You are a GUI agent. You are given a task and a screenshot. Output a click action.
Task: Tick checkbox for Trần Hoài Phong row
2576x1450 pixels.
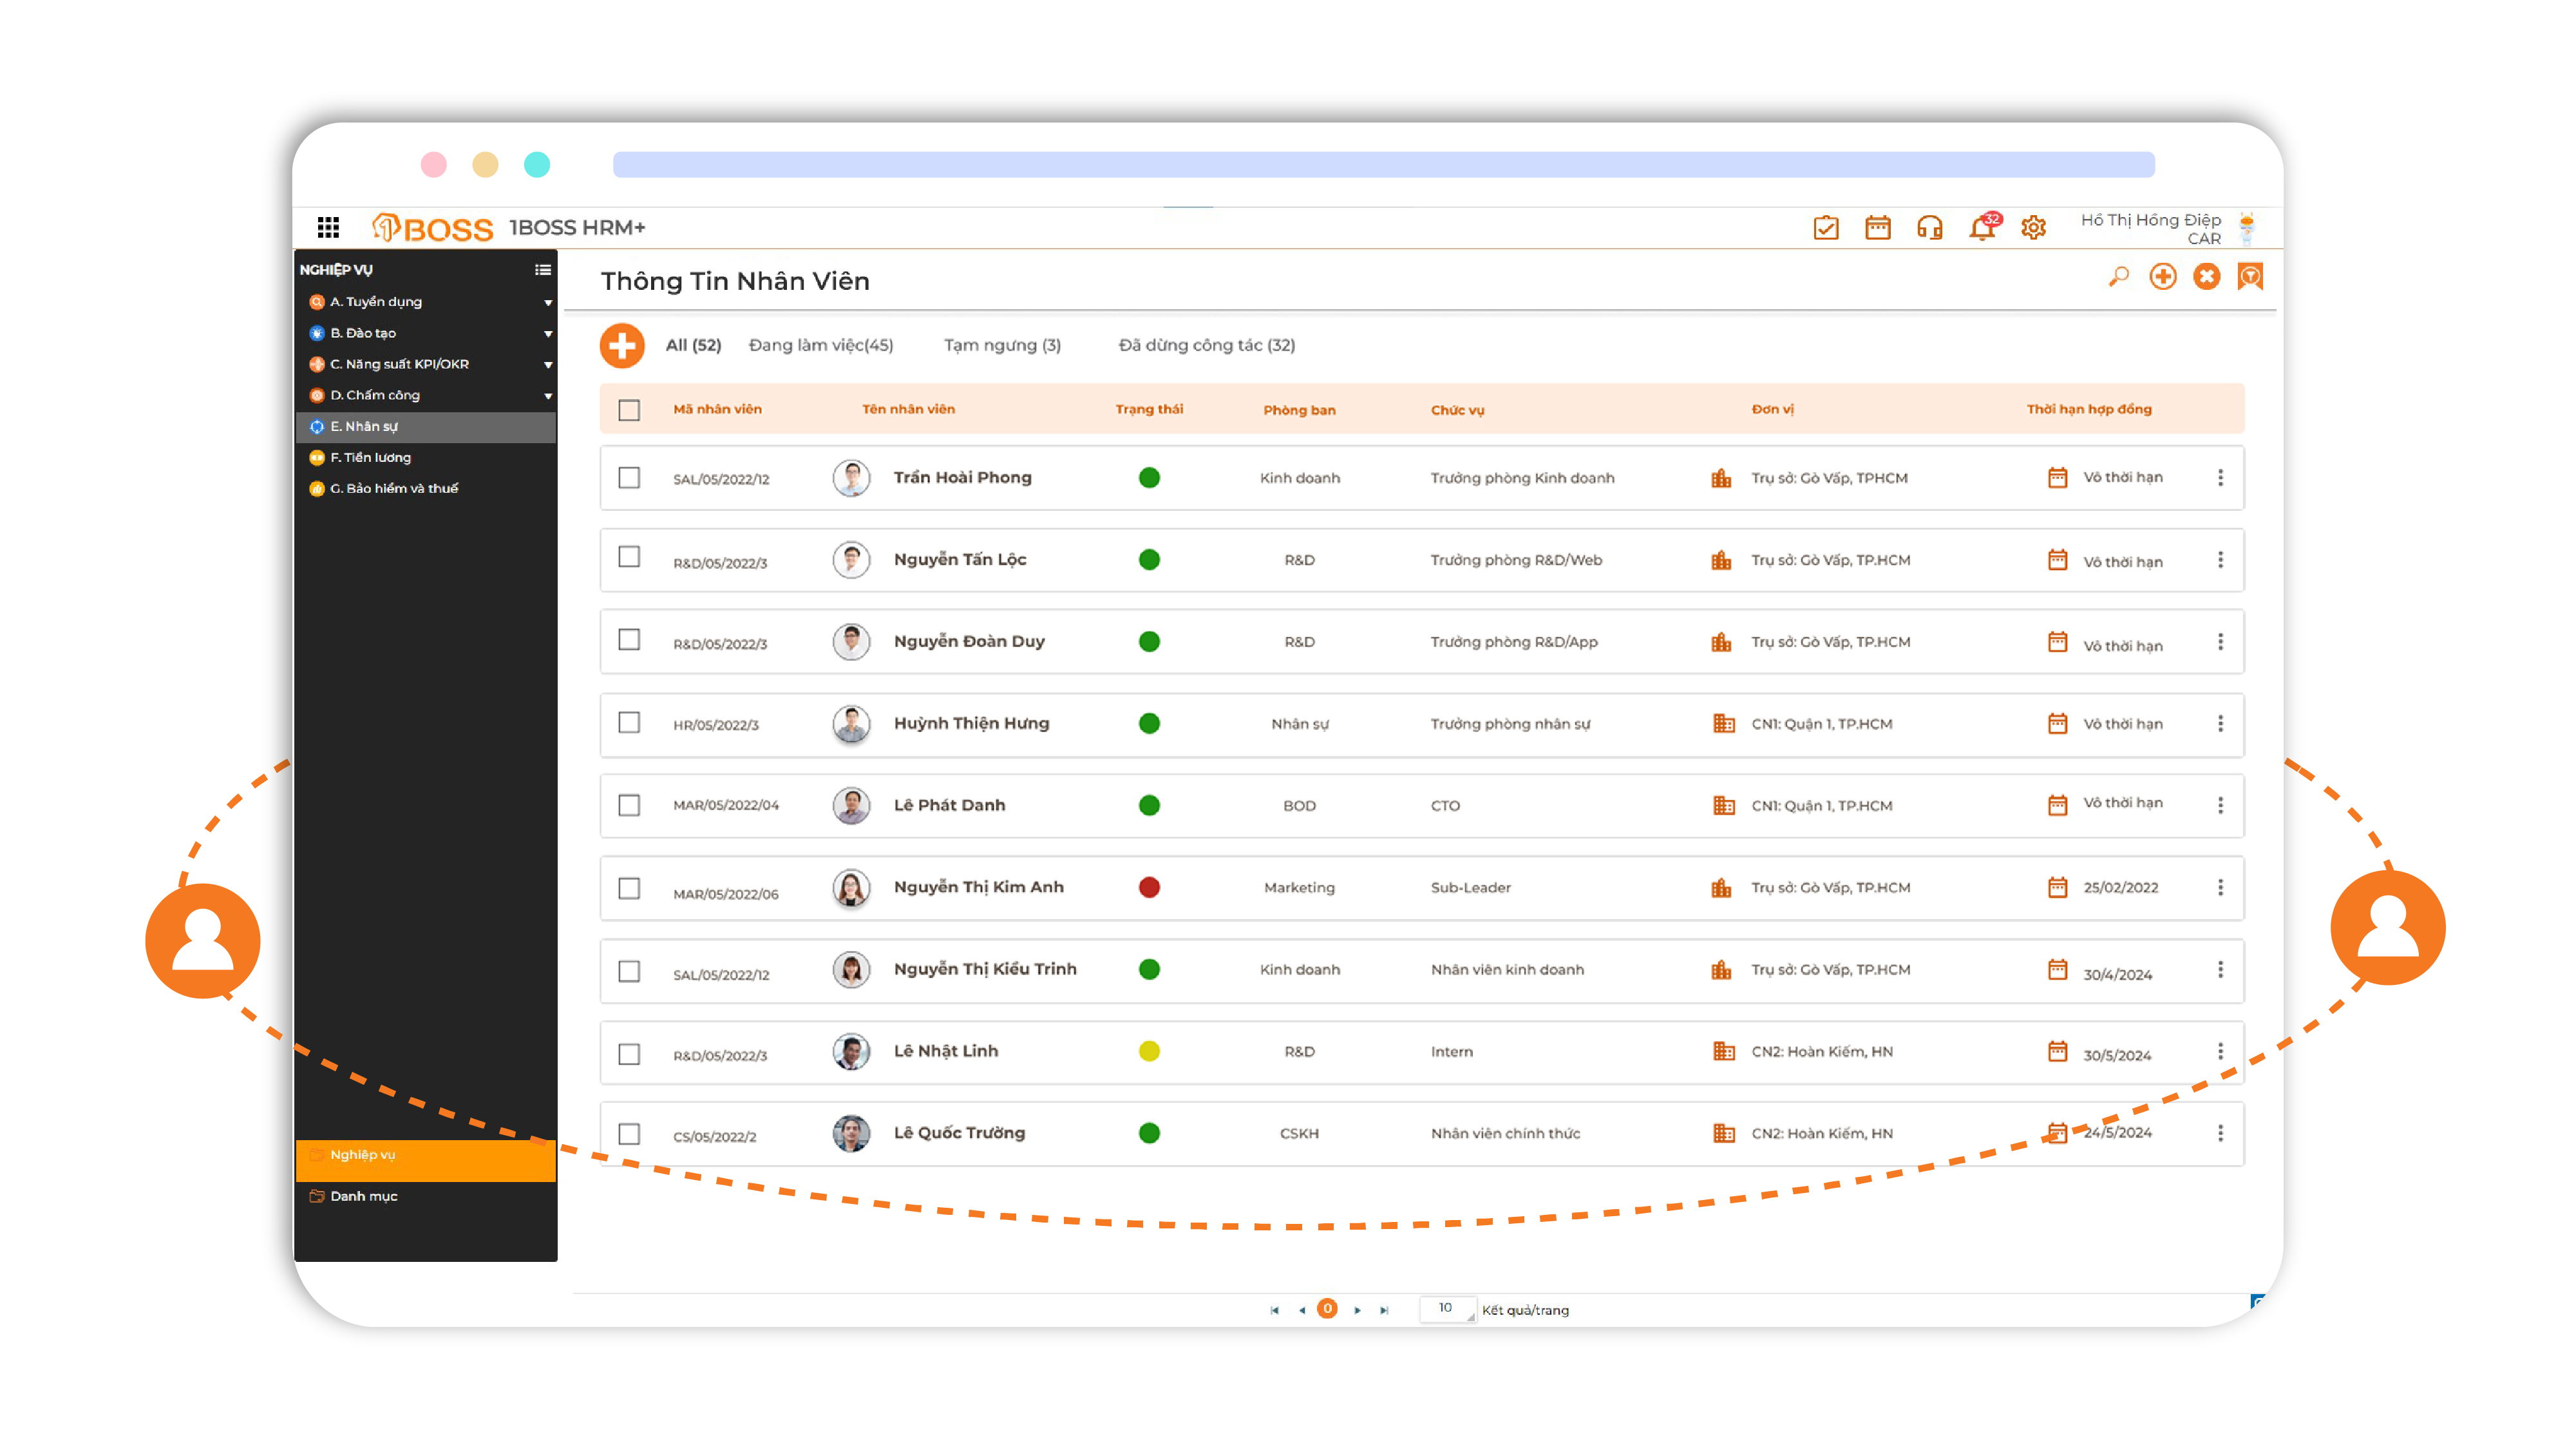pos(629,478)
